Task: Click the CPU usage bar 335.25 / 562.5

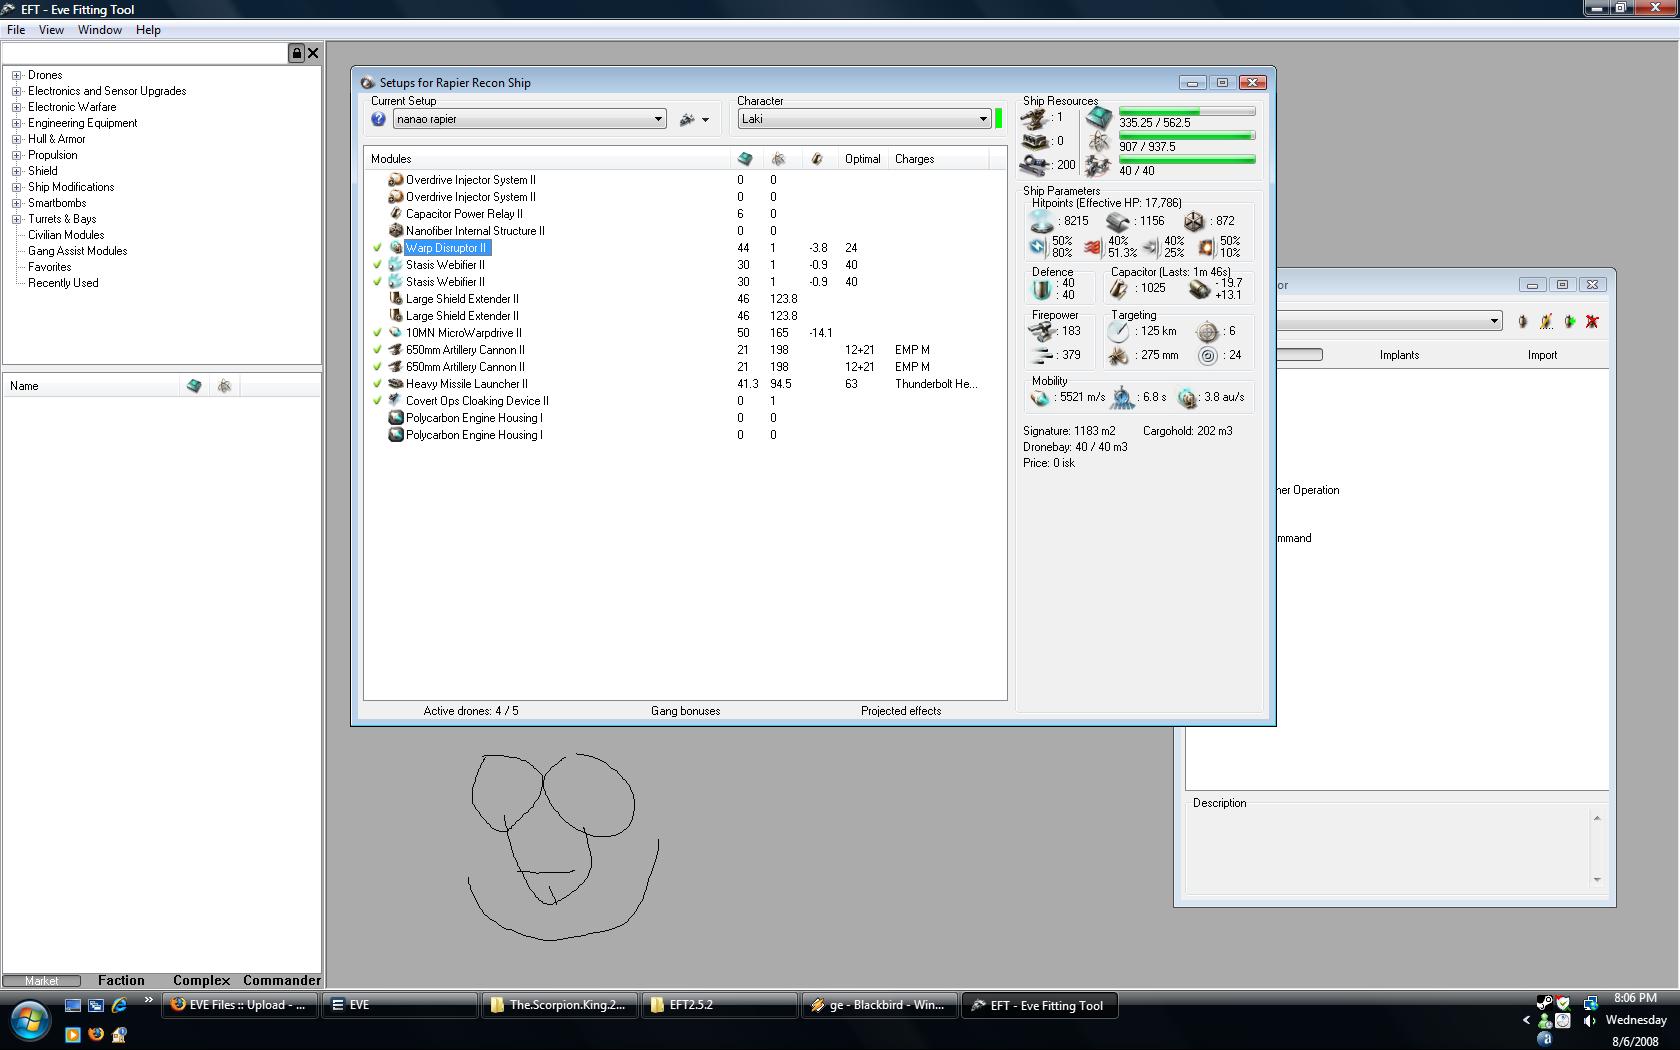Action: tap(1187, 112)
